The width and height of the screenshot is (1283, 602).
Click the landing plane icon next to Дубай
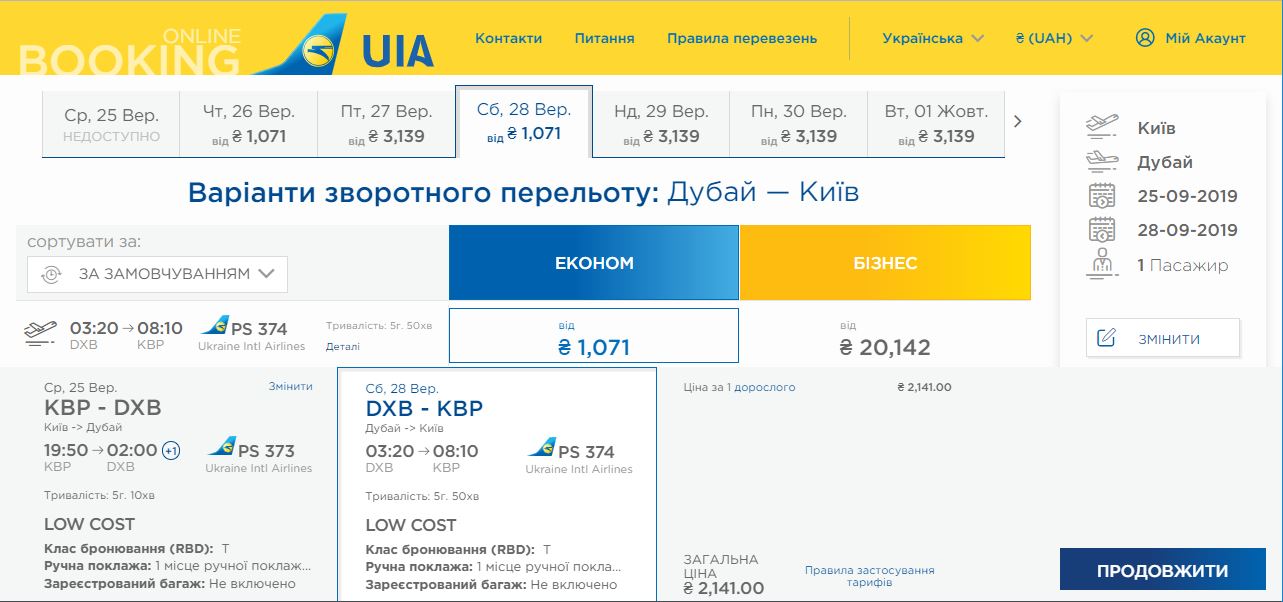tap(1102, 162)
